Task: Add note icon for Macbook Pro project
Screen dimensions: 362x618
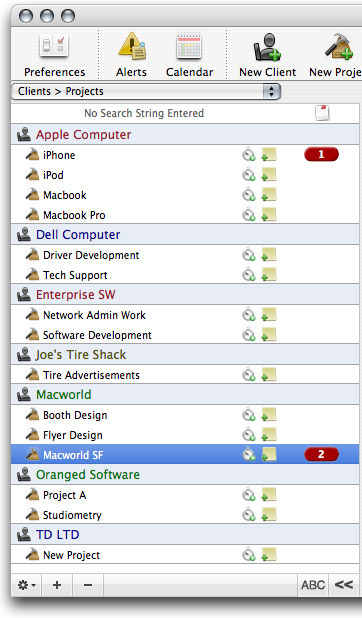Action: coord(269,215)
